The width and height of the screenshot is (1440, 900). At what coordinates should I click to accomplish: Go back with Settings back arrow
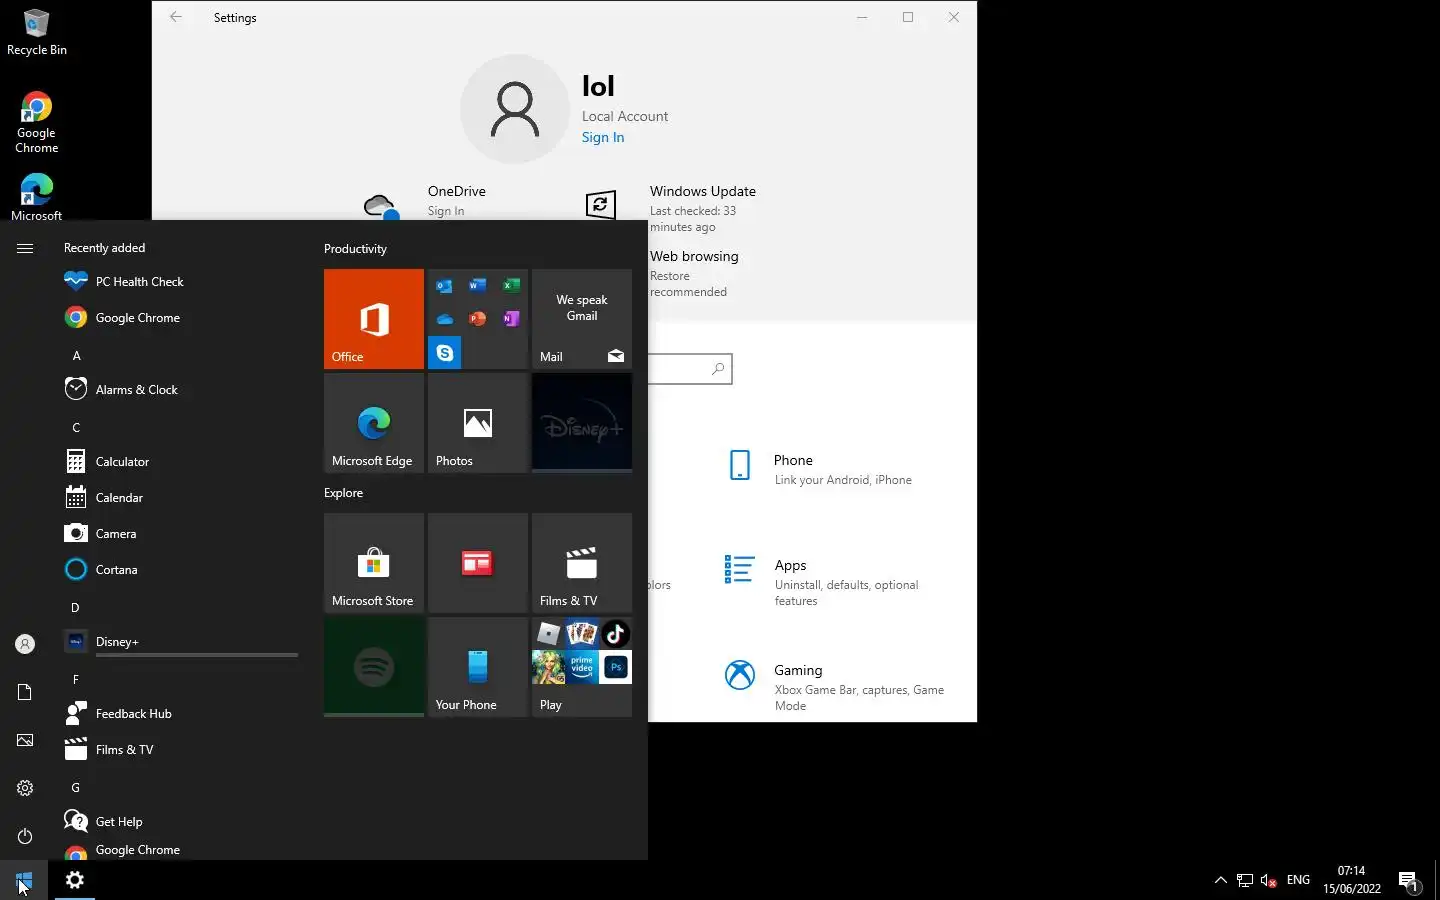tap(176, 17)
